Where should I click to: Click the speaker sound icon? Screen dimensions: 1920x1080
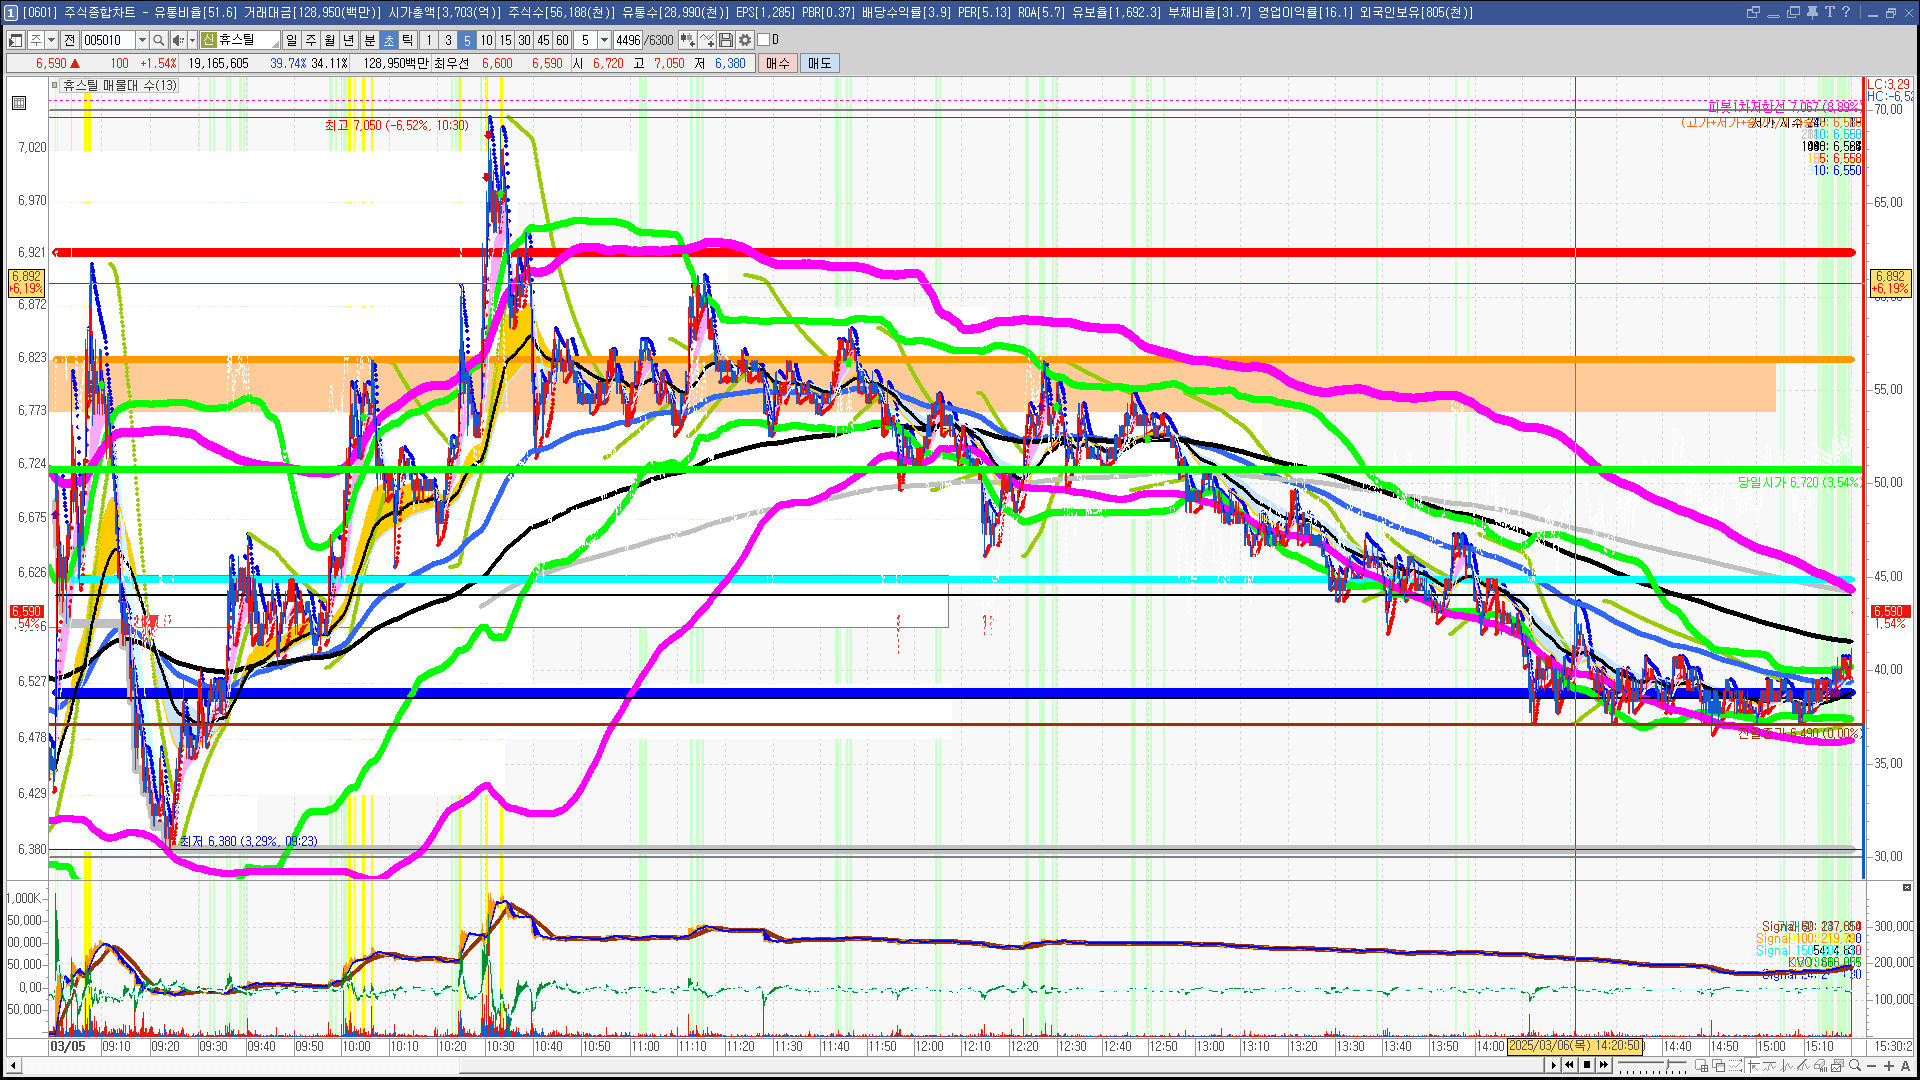pos(177,40)
